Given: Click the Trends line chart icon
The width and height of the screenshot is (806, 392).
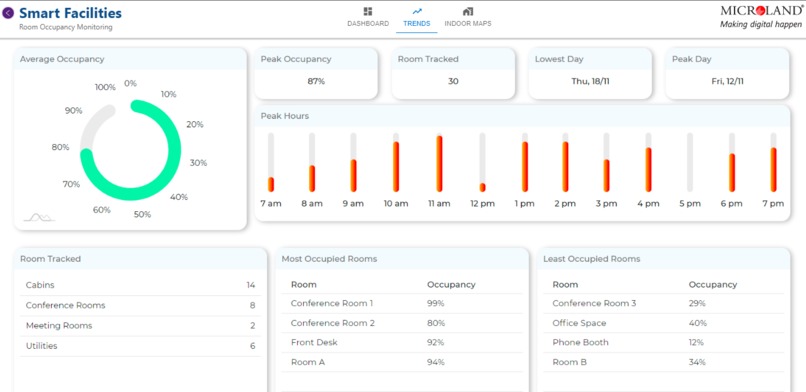Looking at the screenshot, I should tap(417, 11).
